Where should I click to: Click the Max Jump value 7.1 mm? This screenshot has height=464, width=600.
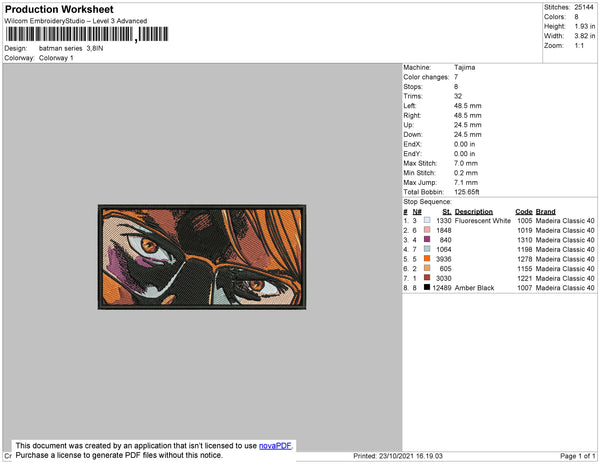click(x=466, y=182)
